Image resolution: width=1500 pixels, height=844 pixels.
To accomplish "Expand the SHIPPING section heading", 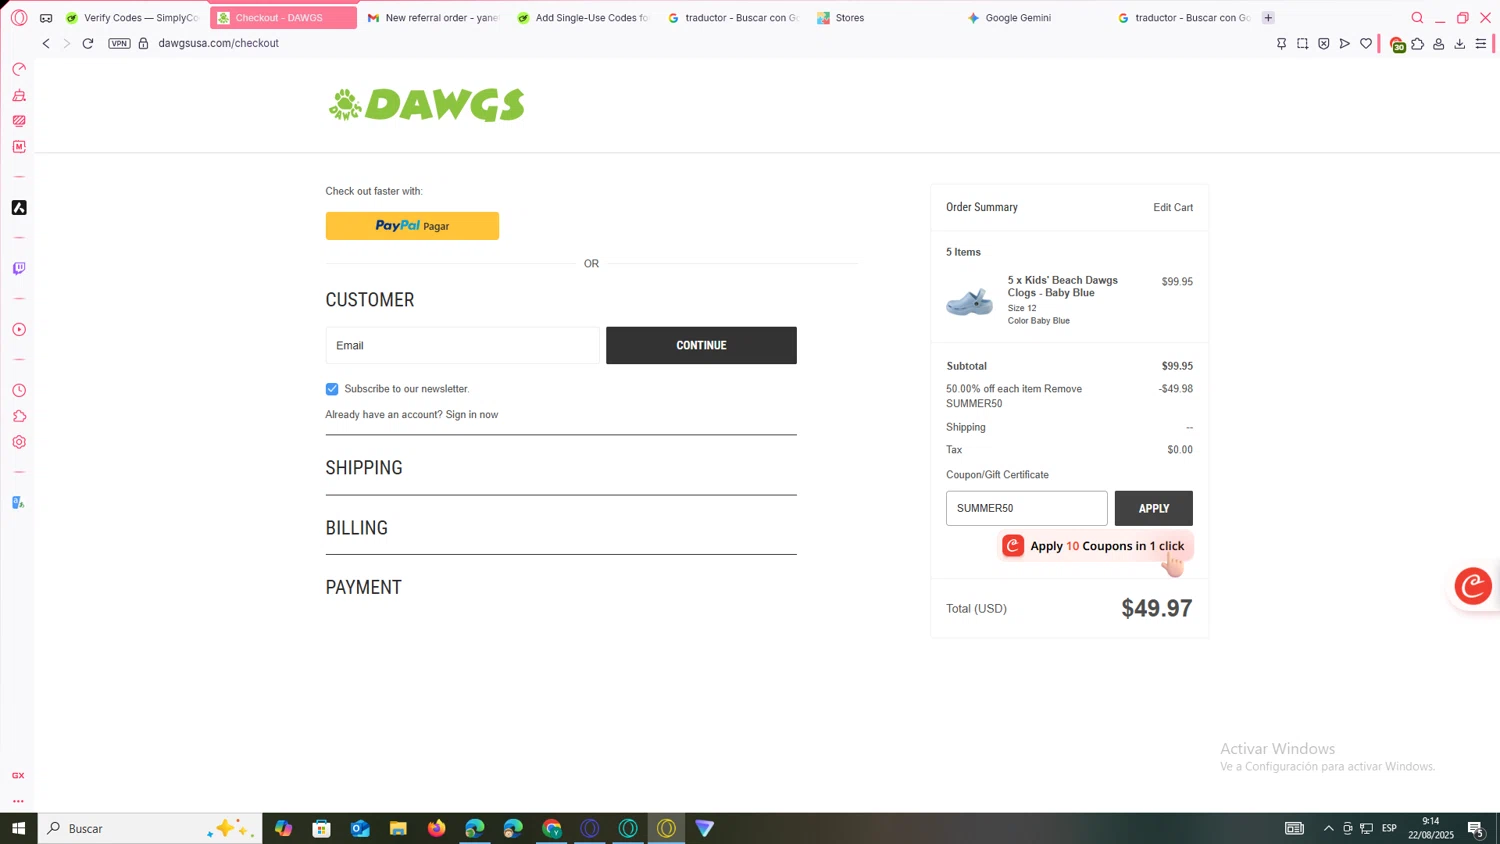I will coord(364,468).
